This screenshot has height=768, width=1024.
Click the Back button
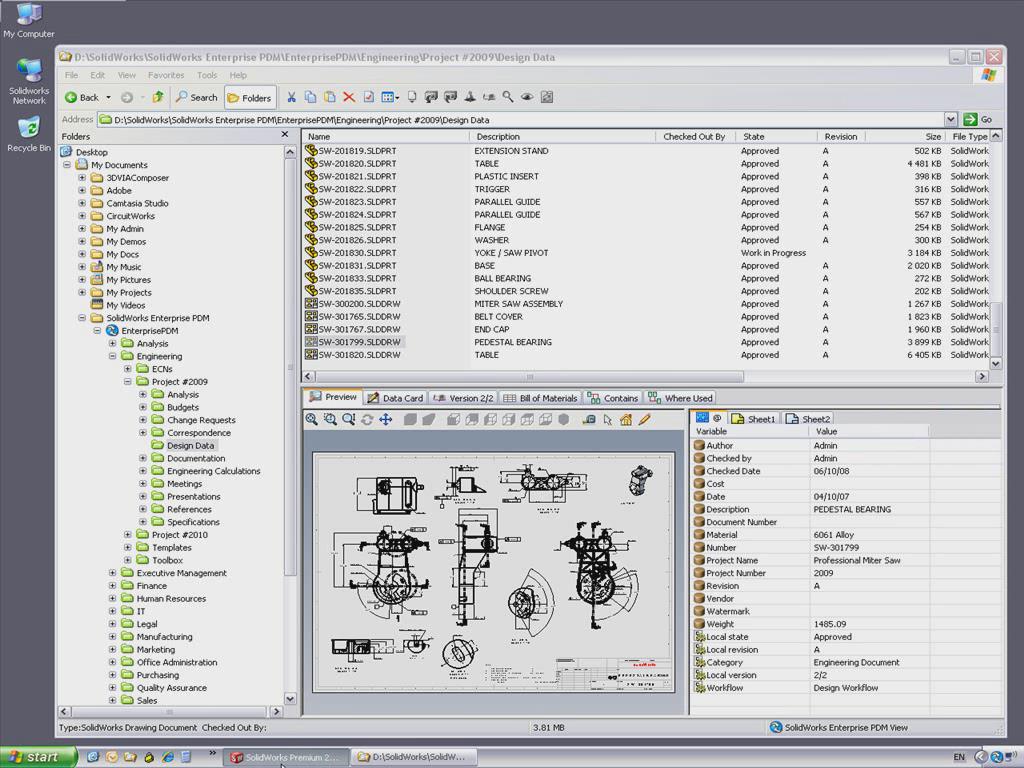pos(82,97)
